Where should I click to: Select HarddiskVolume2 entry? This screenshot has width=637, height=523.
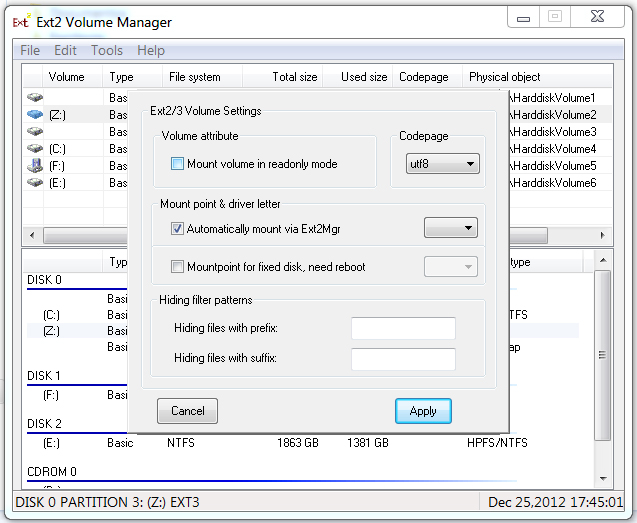tap(553, 115)
